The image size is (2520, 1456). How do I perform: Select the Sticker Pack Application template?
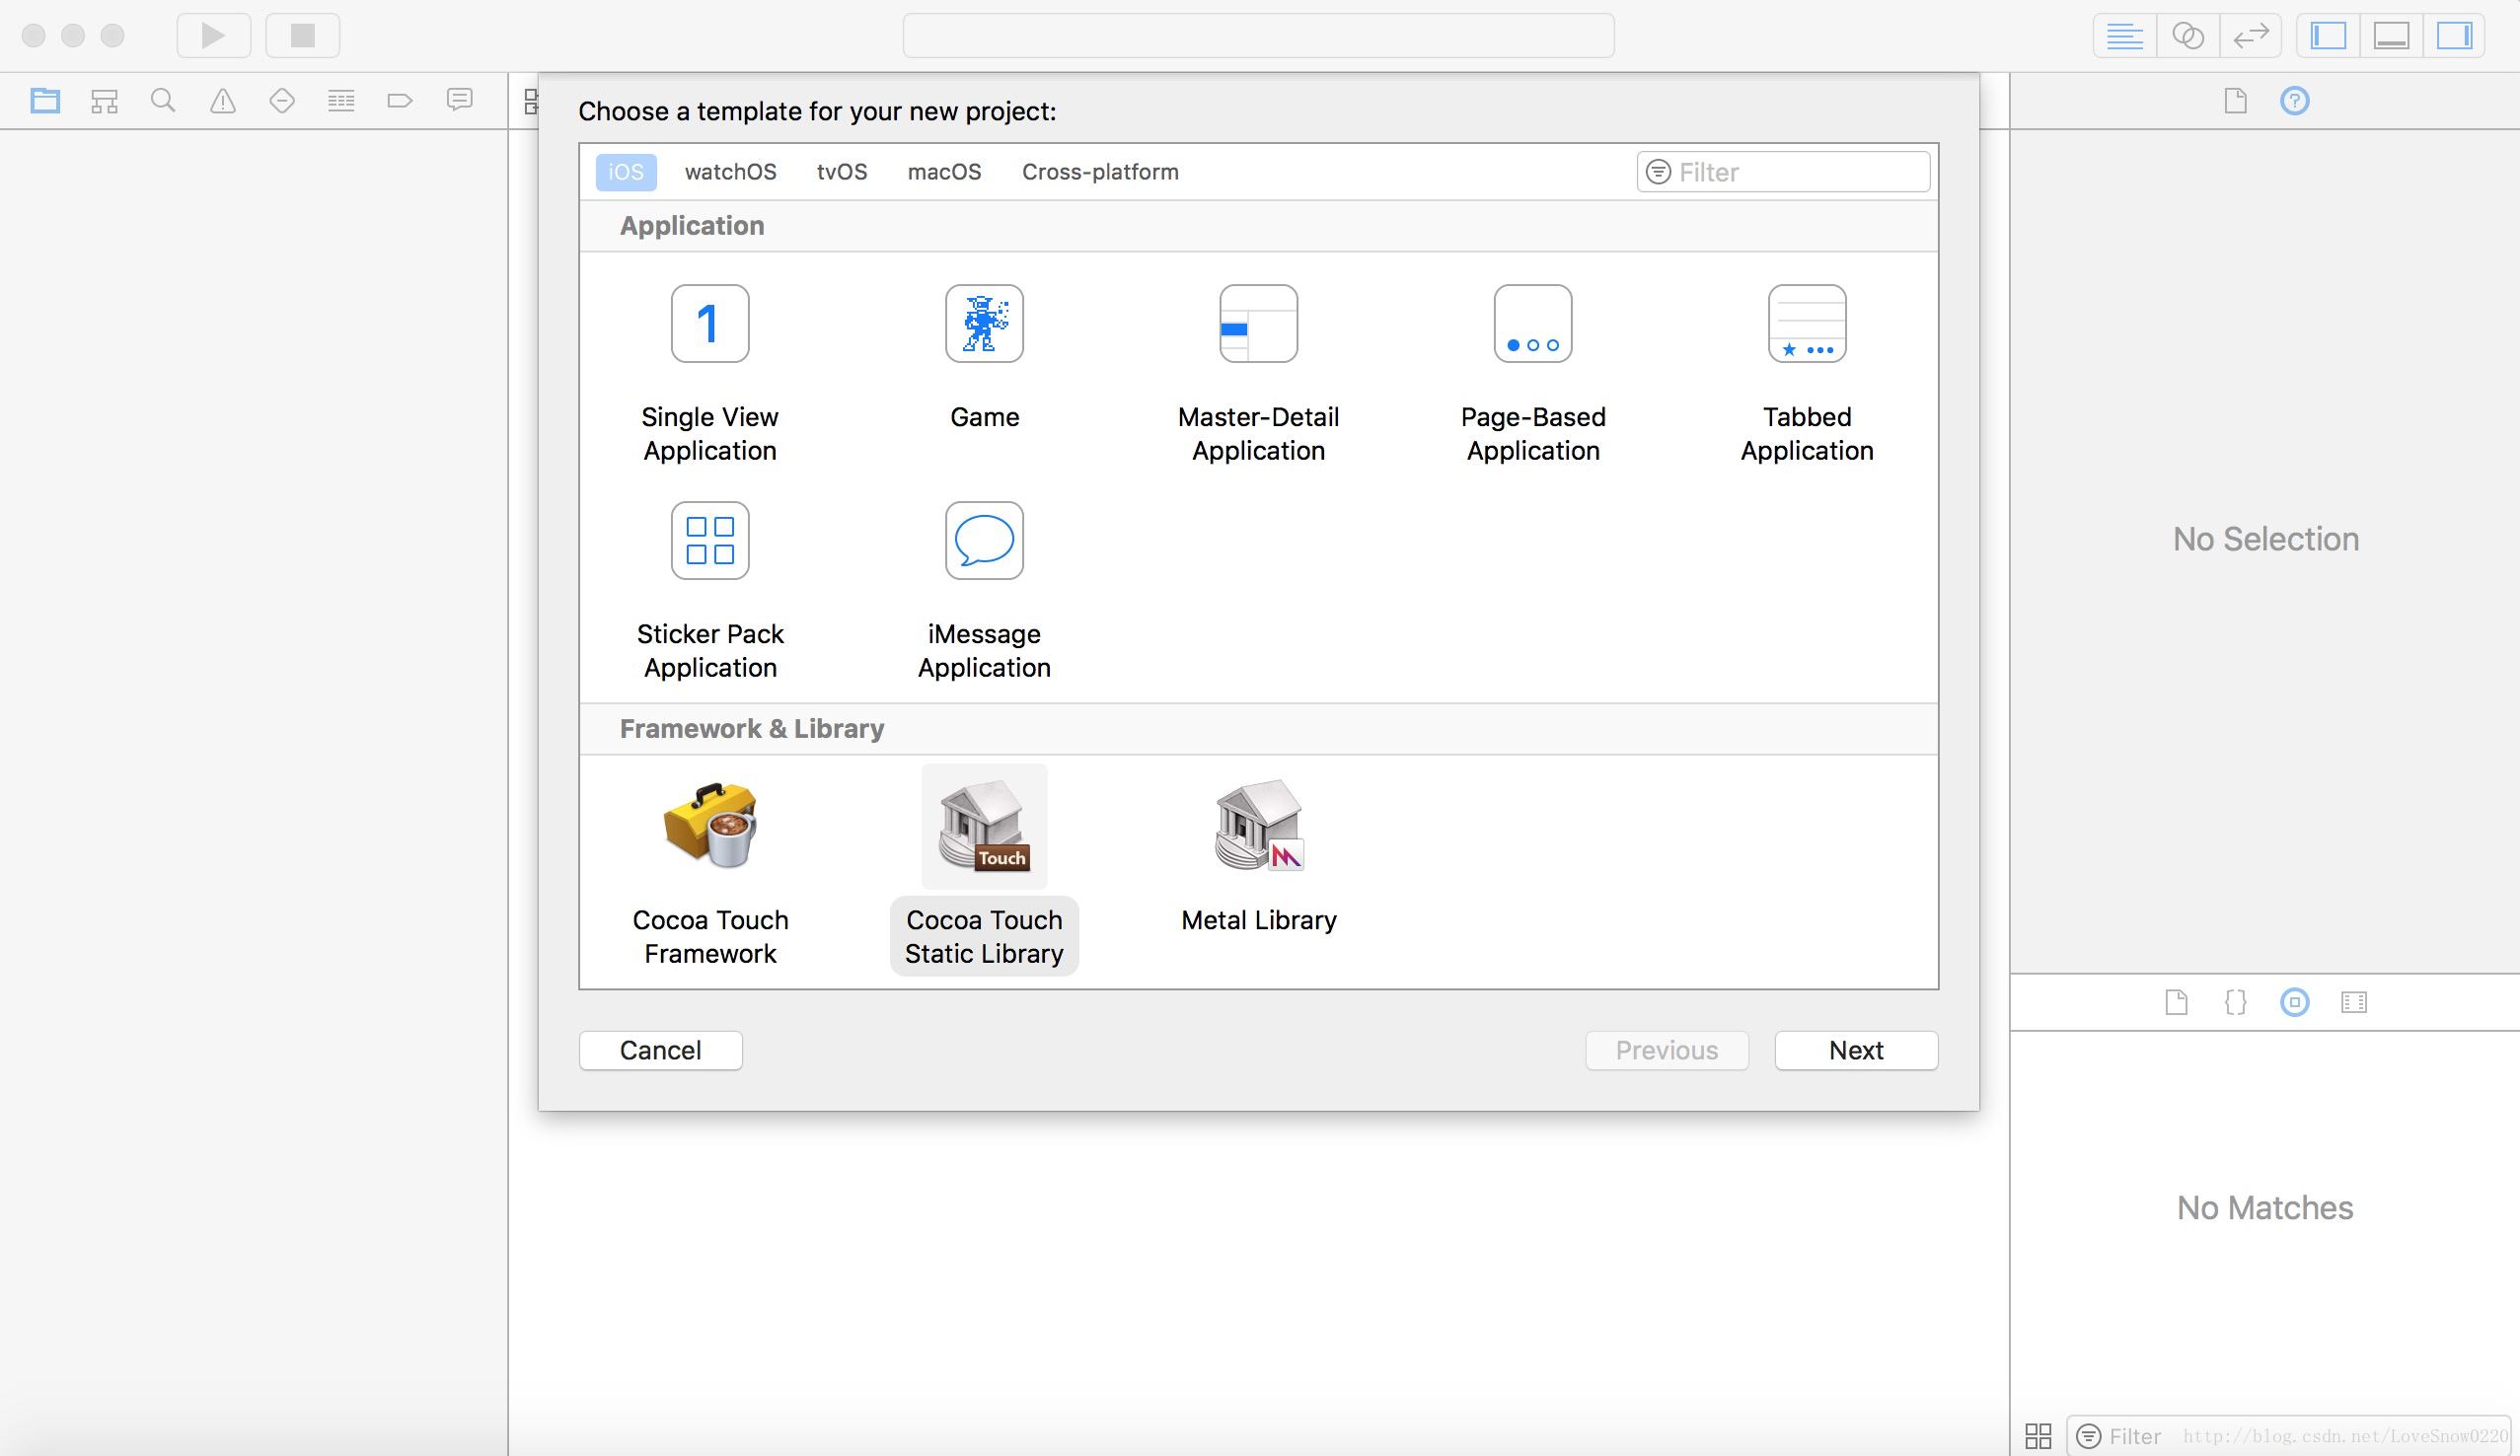pyautogui.click(x=710, y=592)
